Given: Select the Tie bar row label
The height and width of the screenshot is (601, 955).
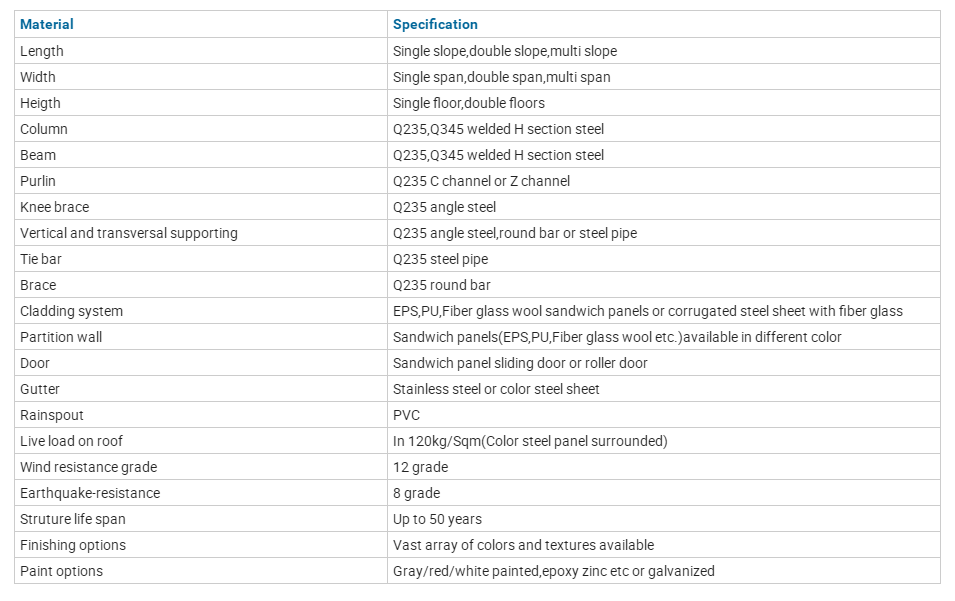Looking at the screenshot, I should [40, 259].
